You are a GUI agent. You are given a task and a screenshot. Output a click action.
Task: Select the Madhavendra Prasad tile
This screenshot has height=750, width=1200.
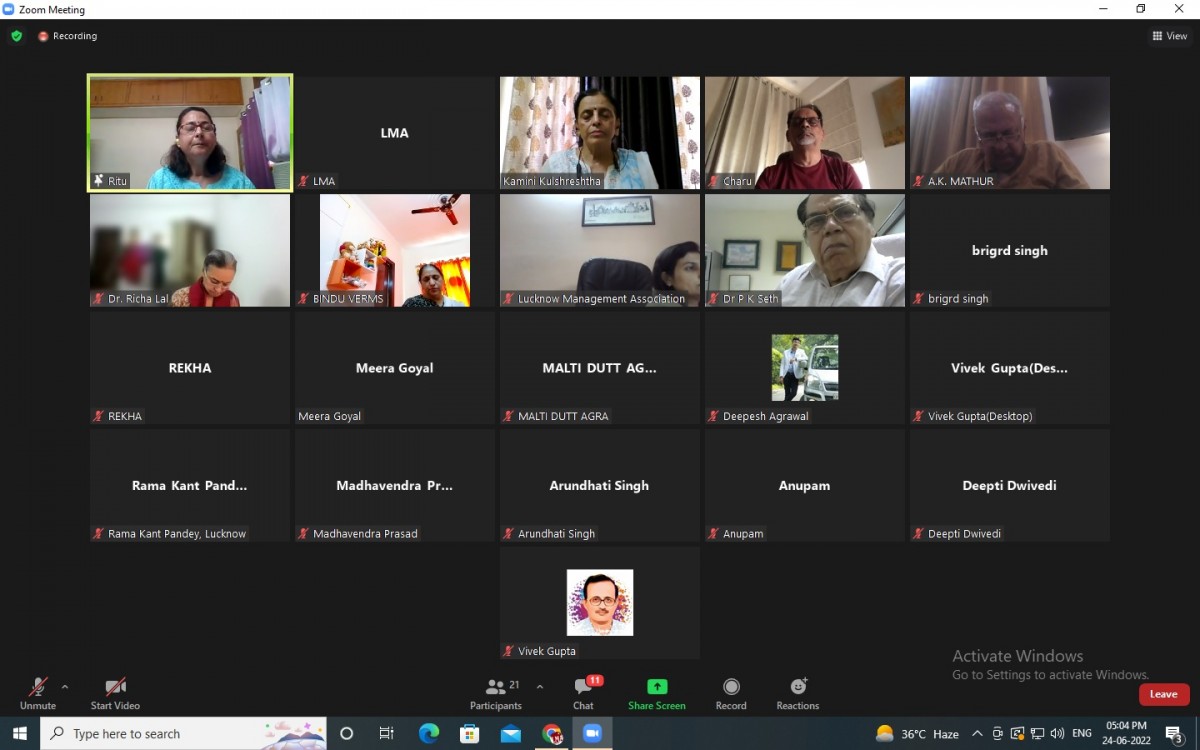tap(395, 485)
